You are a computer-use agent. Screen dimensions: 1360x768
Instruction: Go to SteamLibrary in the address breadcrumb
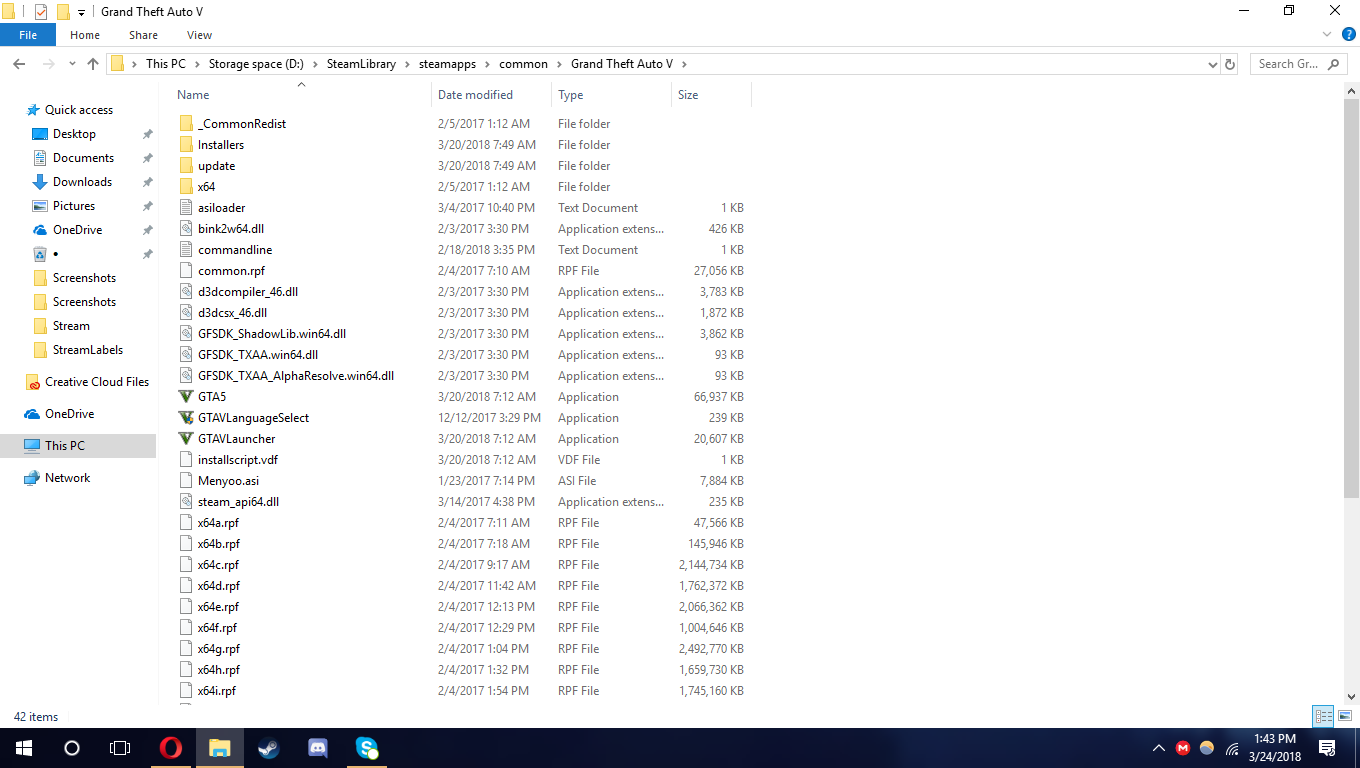click(x=361, y=64)
